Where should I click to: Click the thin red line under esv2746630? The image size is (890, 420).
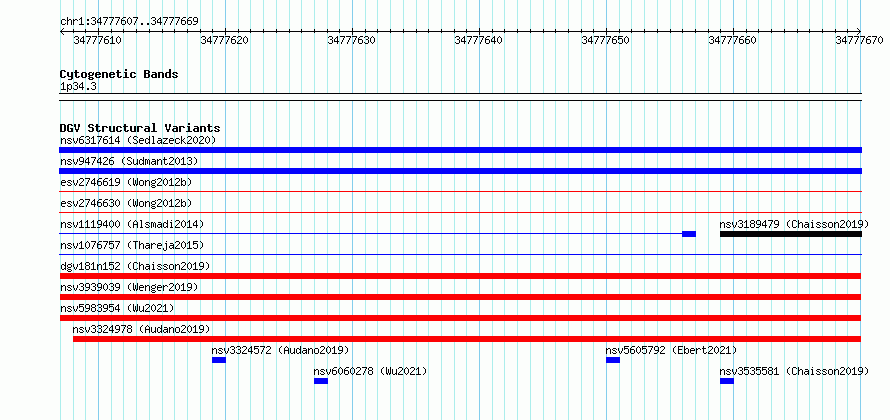(x=460, y=213)
